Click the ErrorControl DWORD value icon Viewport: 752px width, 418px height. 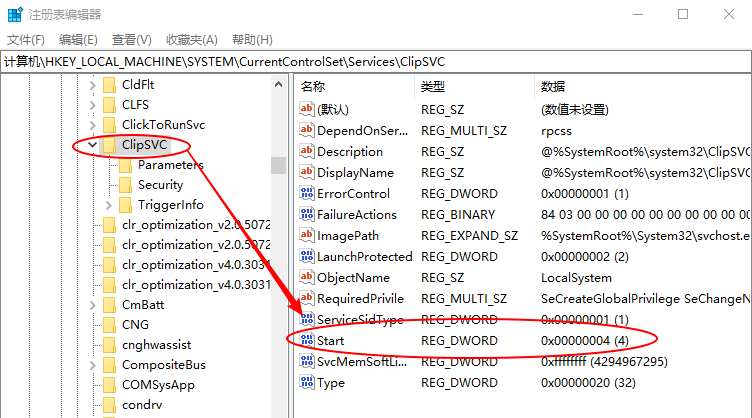point(307,194)
